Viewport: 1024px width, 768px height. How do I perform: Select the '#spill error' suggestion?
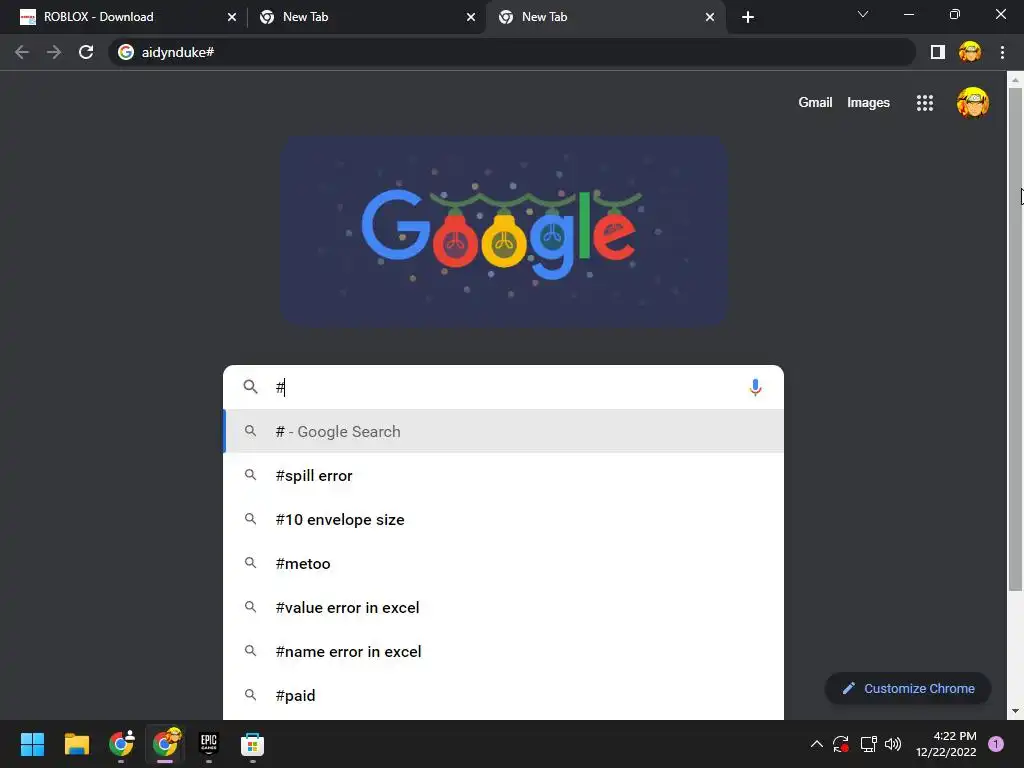pyautogui.click(x=504, y=475)
